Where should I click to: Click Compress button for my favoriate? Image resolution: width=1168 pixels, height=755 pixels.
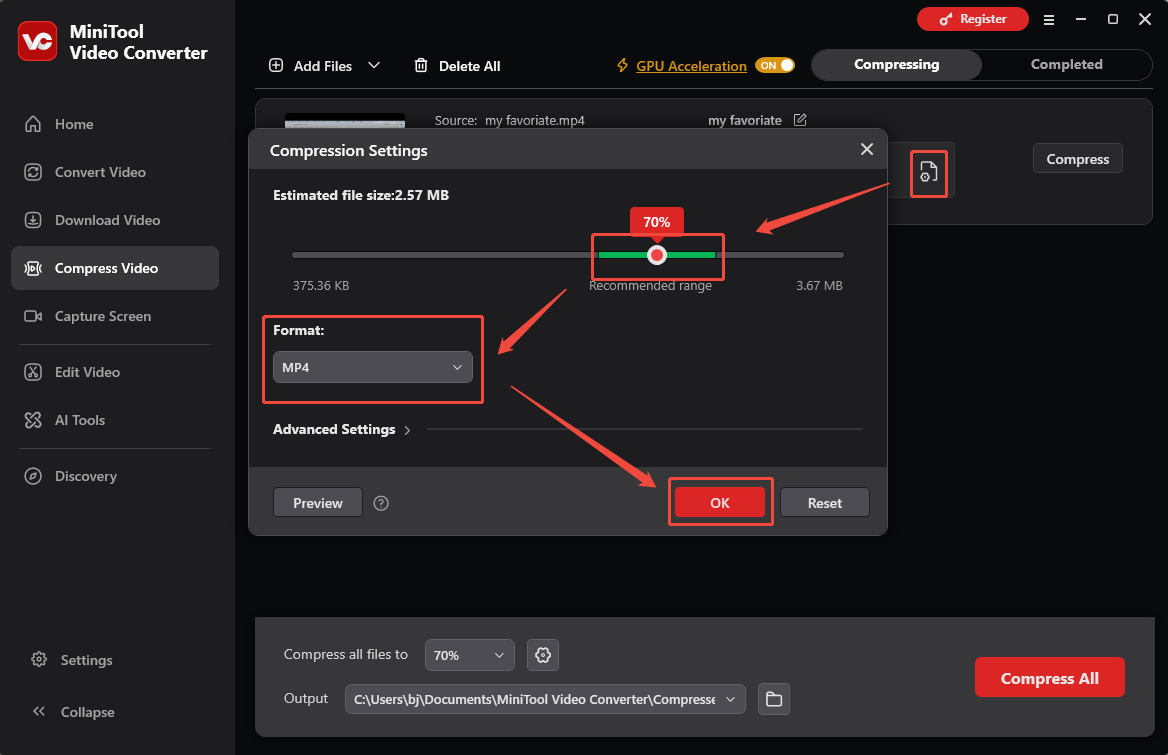point(1077,159)
